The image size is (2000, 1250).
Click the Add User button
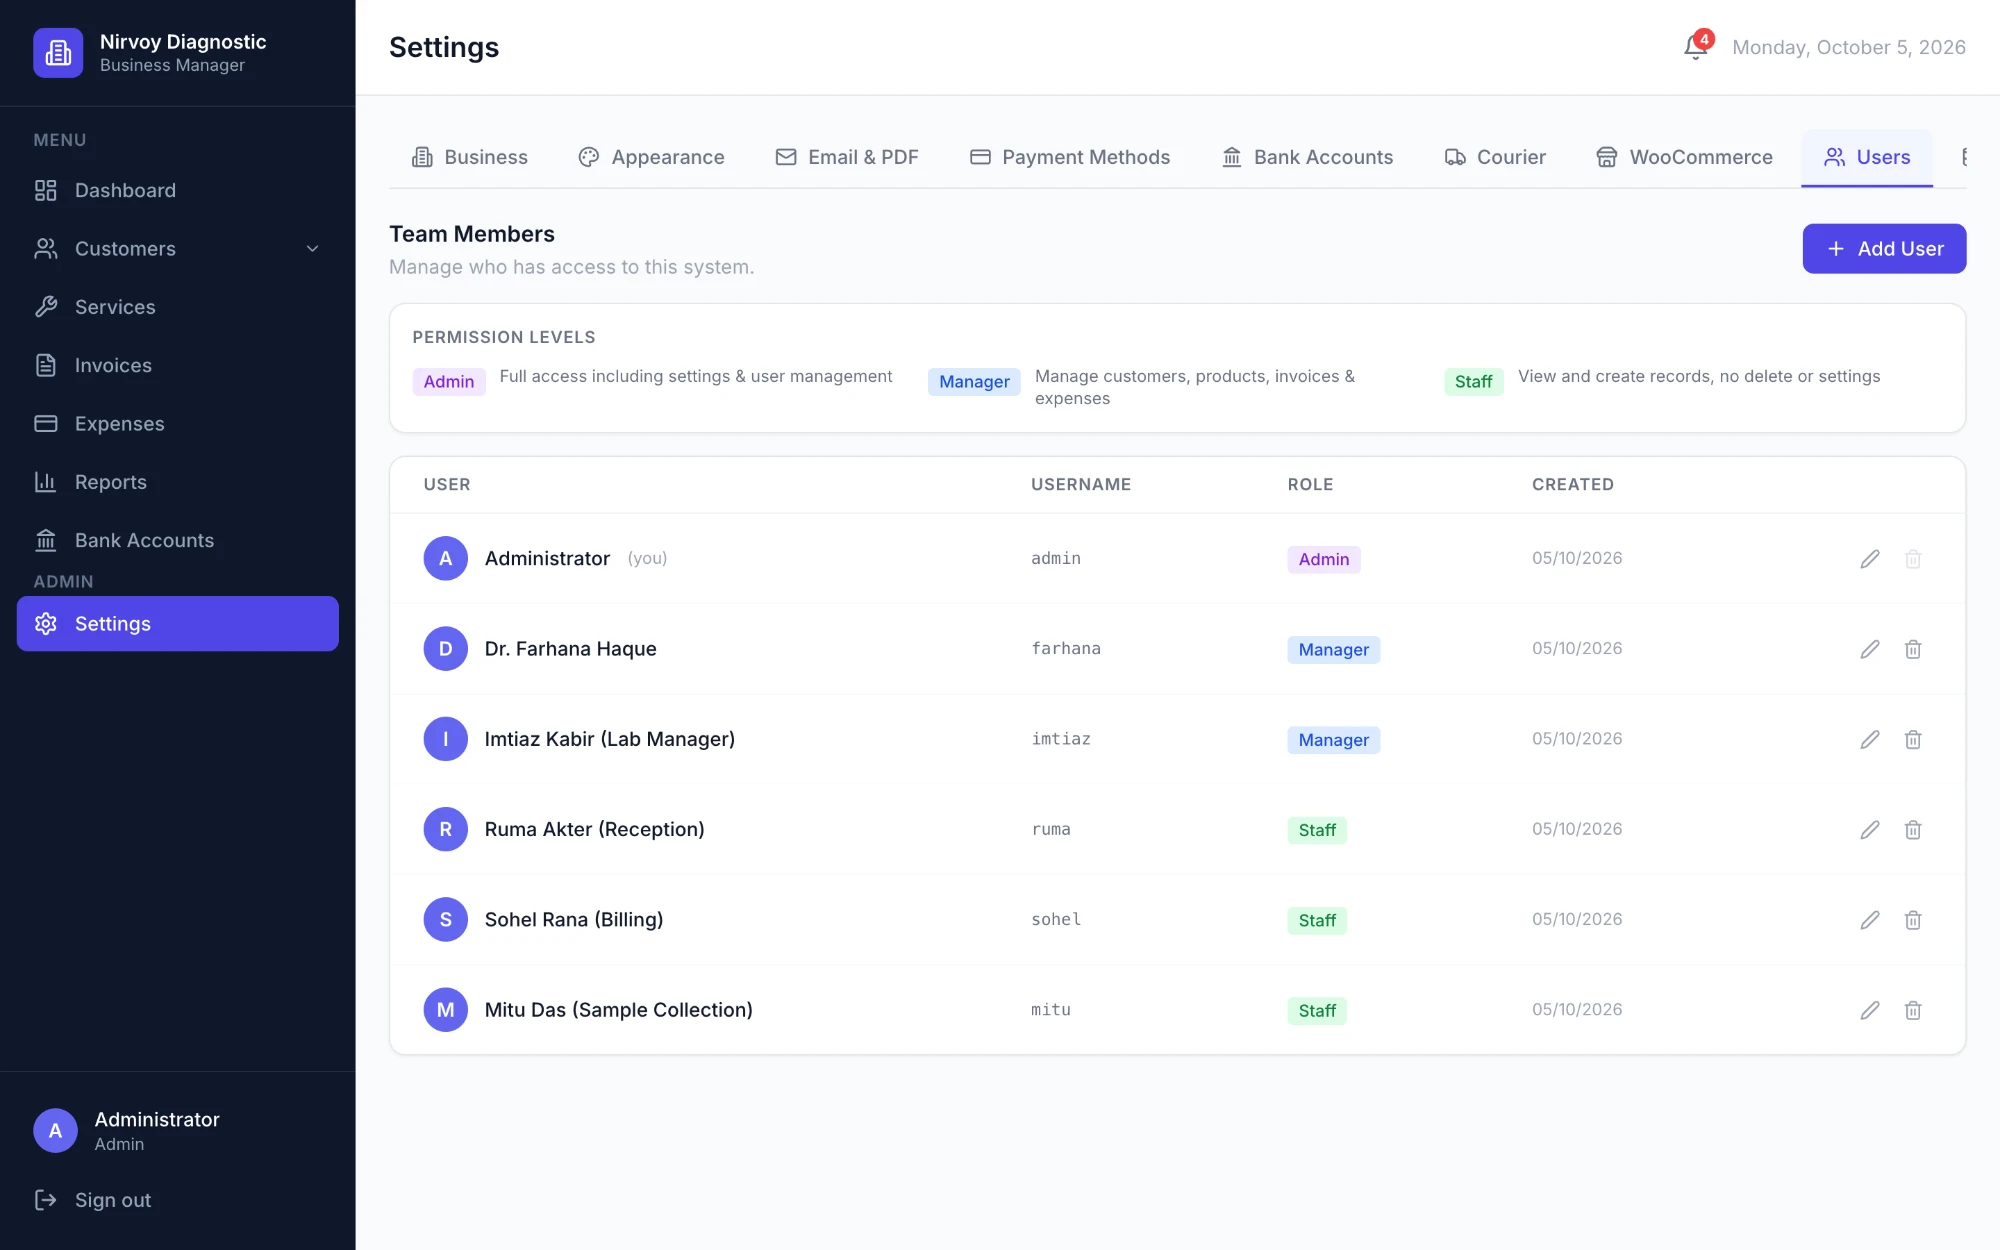coord(1884,249)
